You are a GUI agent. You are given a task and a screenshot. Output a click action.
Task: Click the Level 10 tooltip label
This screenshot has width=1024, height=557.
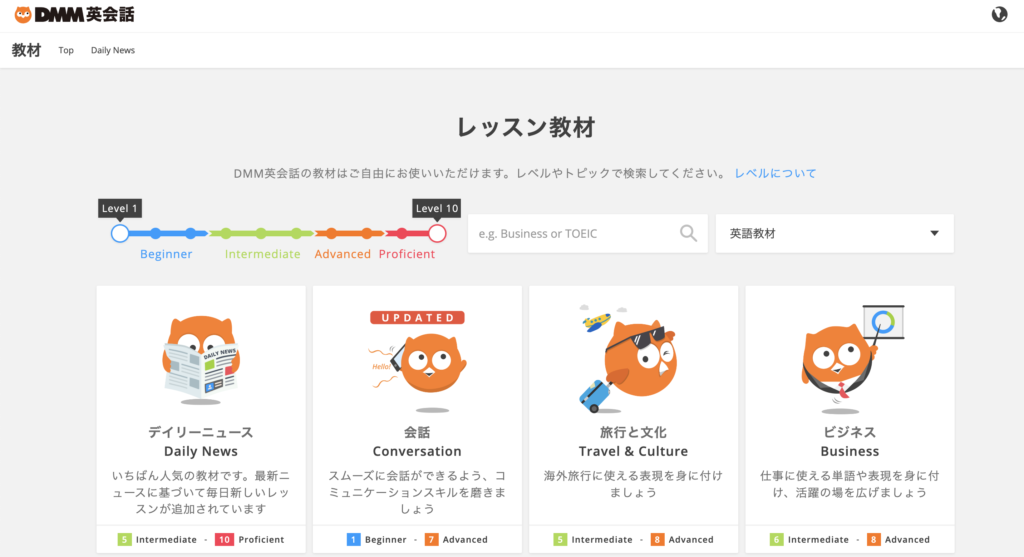[437, 208]
